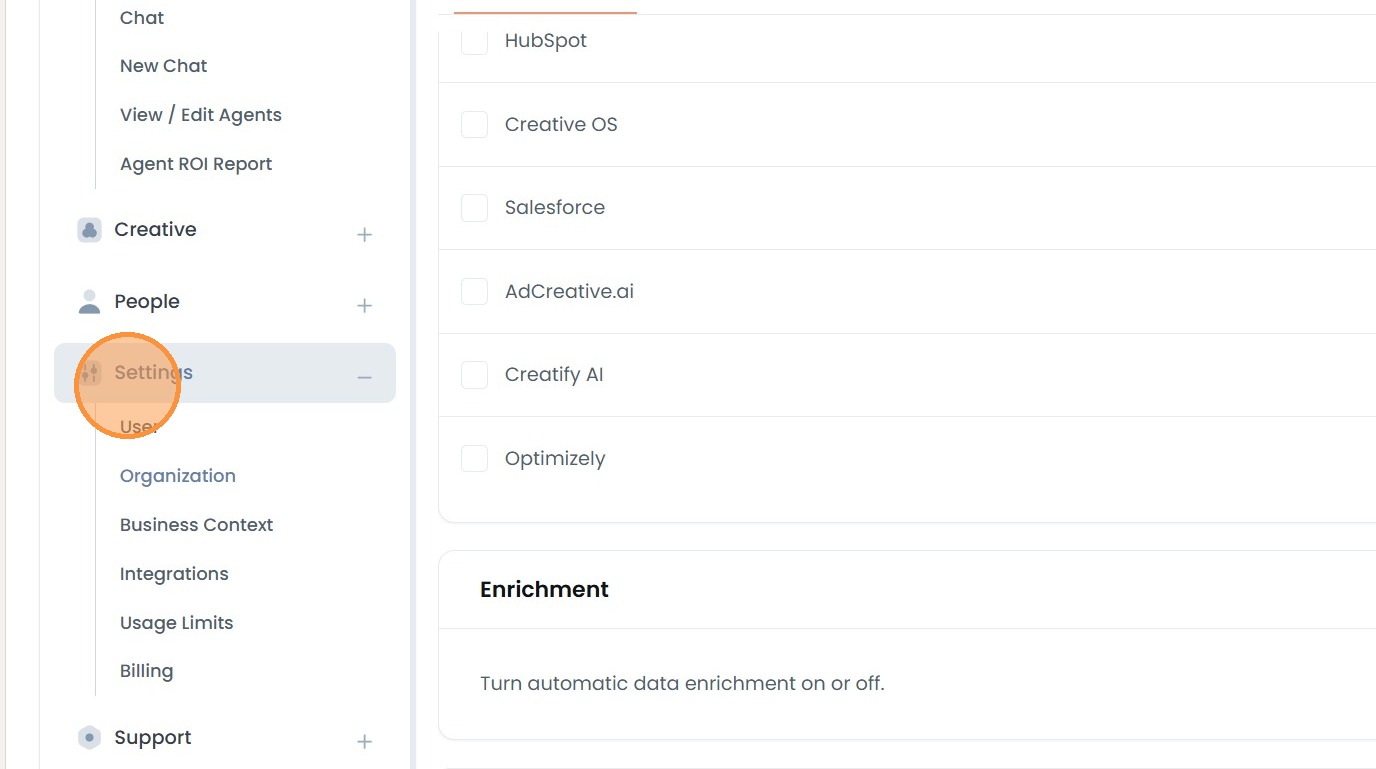Open the Integrations menu item
1376x769 pixels.
(x=174, y=574)
